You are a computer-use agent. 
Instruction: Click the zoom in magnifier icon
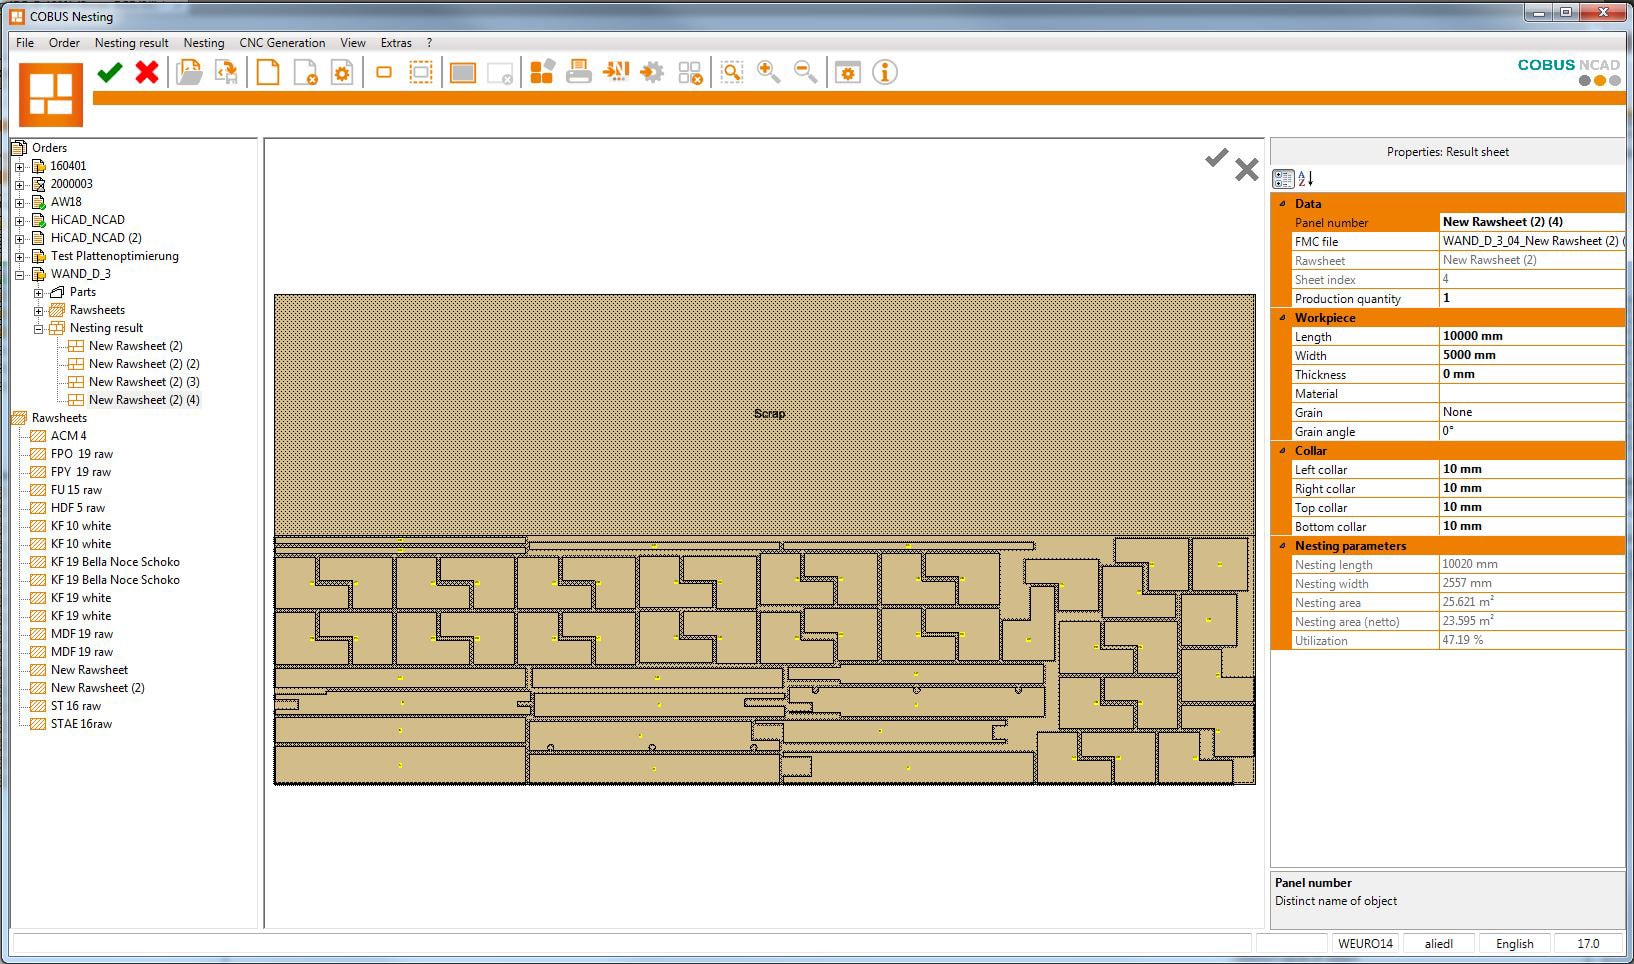768,72
